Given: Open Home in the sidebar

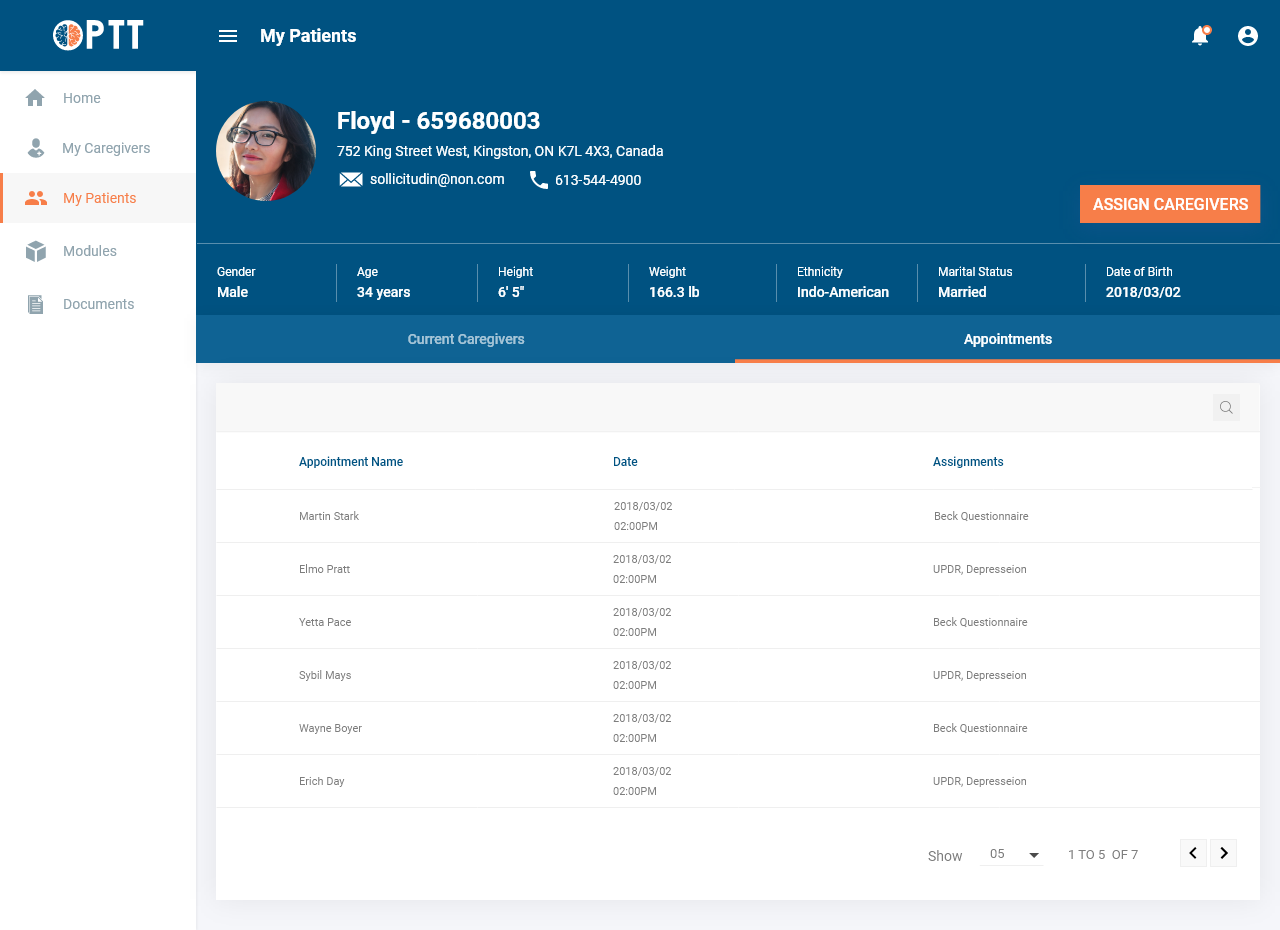Looking at the screenshot, I should (82, 98).
